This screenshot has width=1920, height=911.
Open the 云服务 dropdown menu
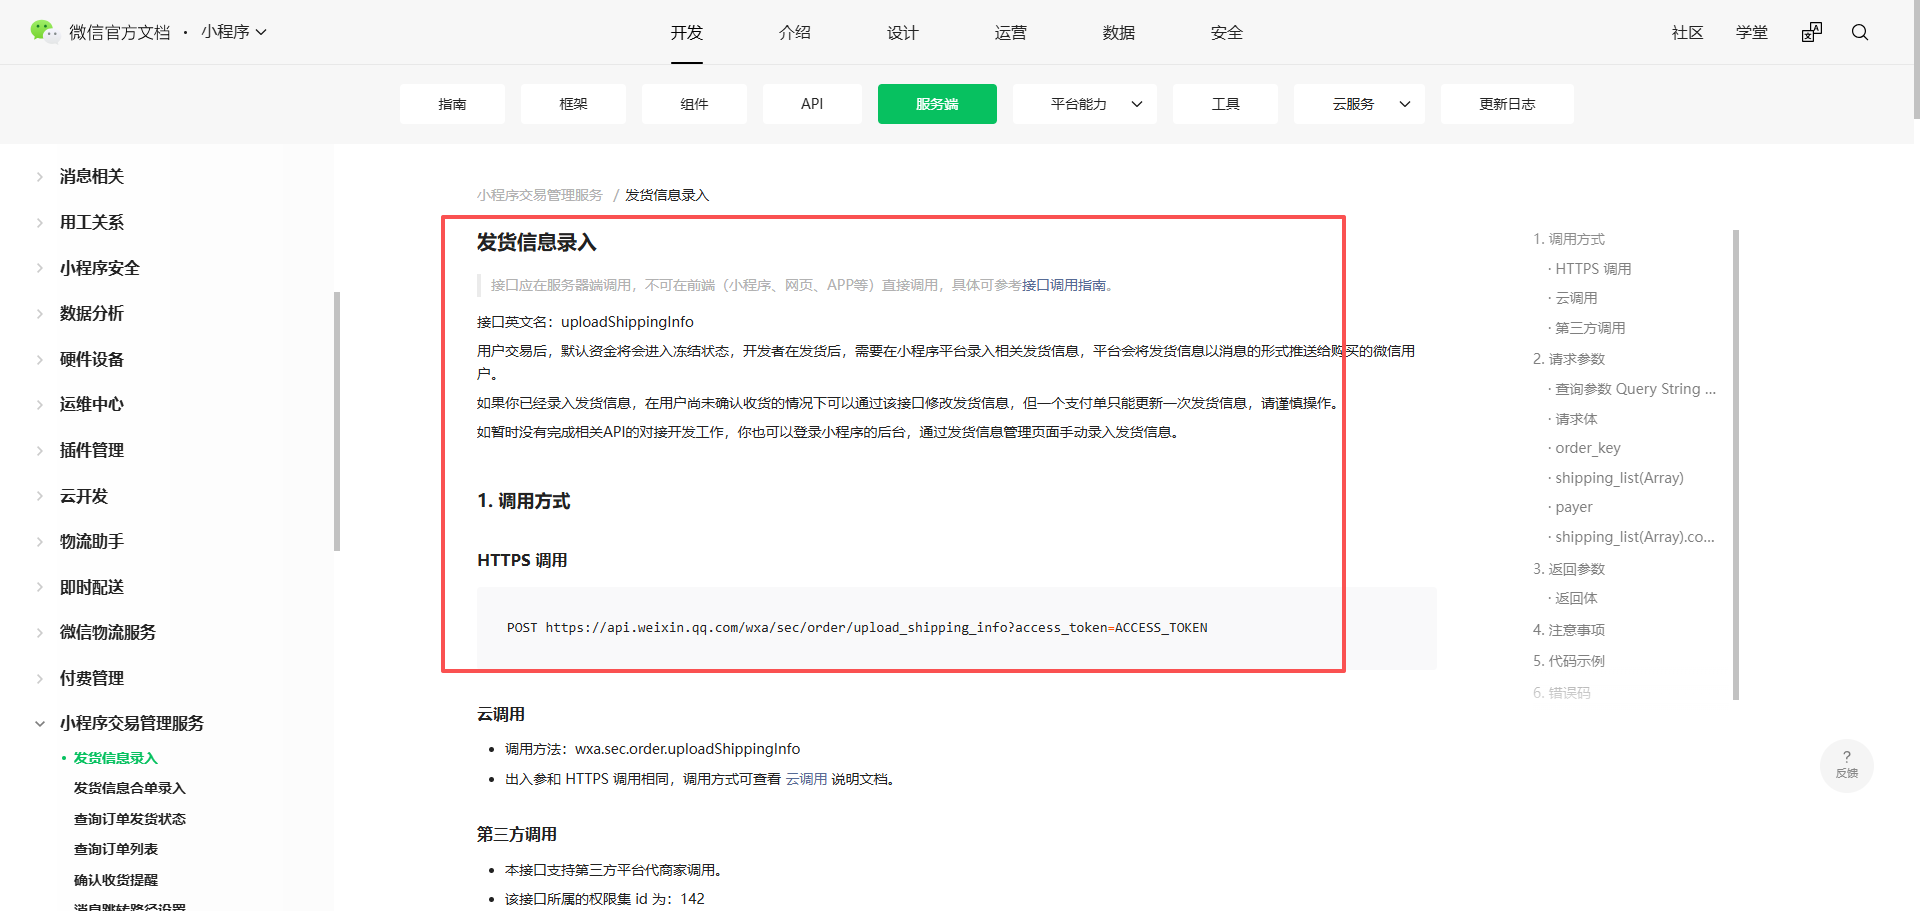tap(1359, 104)
